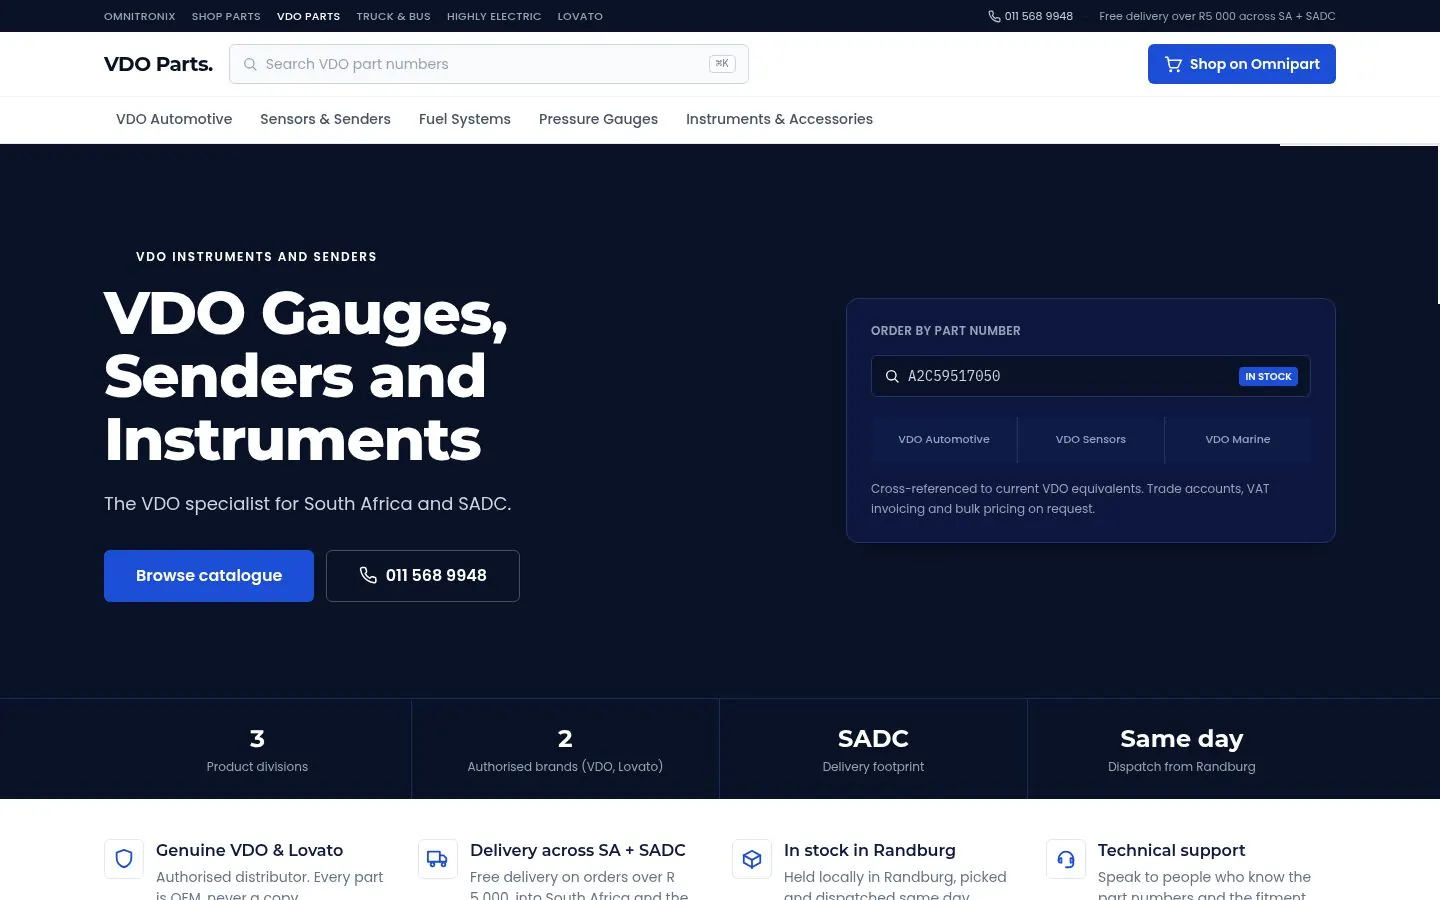Select the VDO Sensors tab
Viewport: 1440px width, 900px height.
point(1091,439)
